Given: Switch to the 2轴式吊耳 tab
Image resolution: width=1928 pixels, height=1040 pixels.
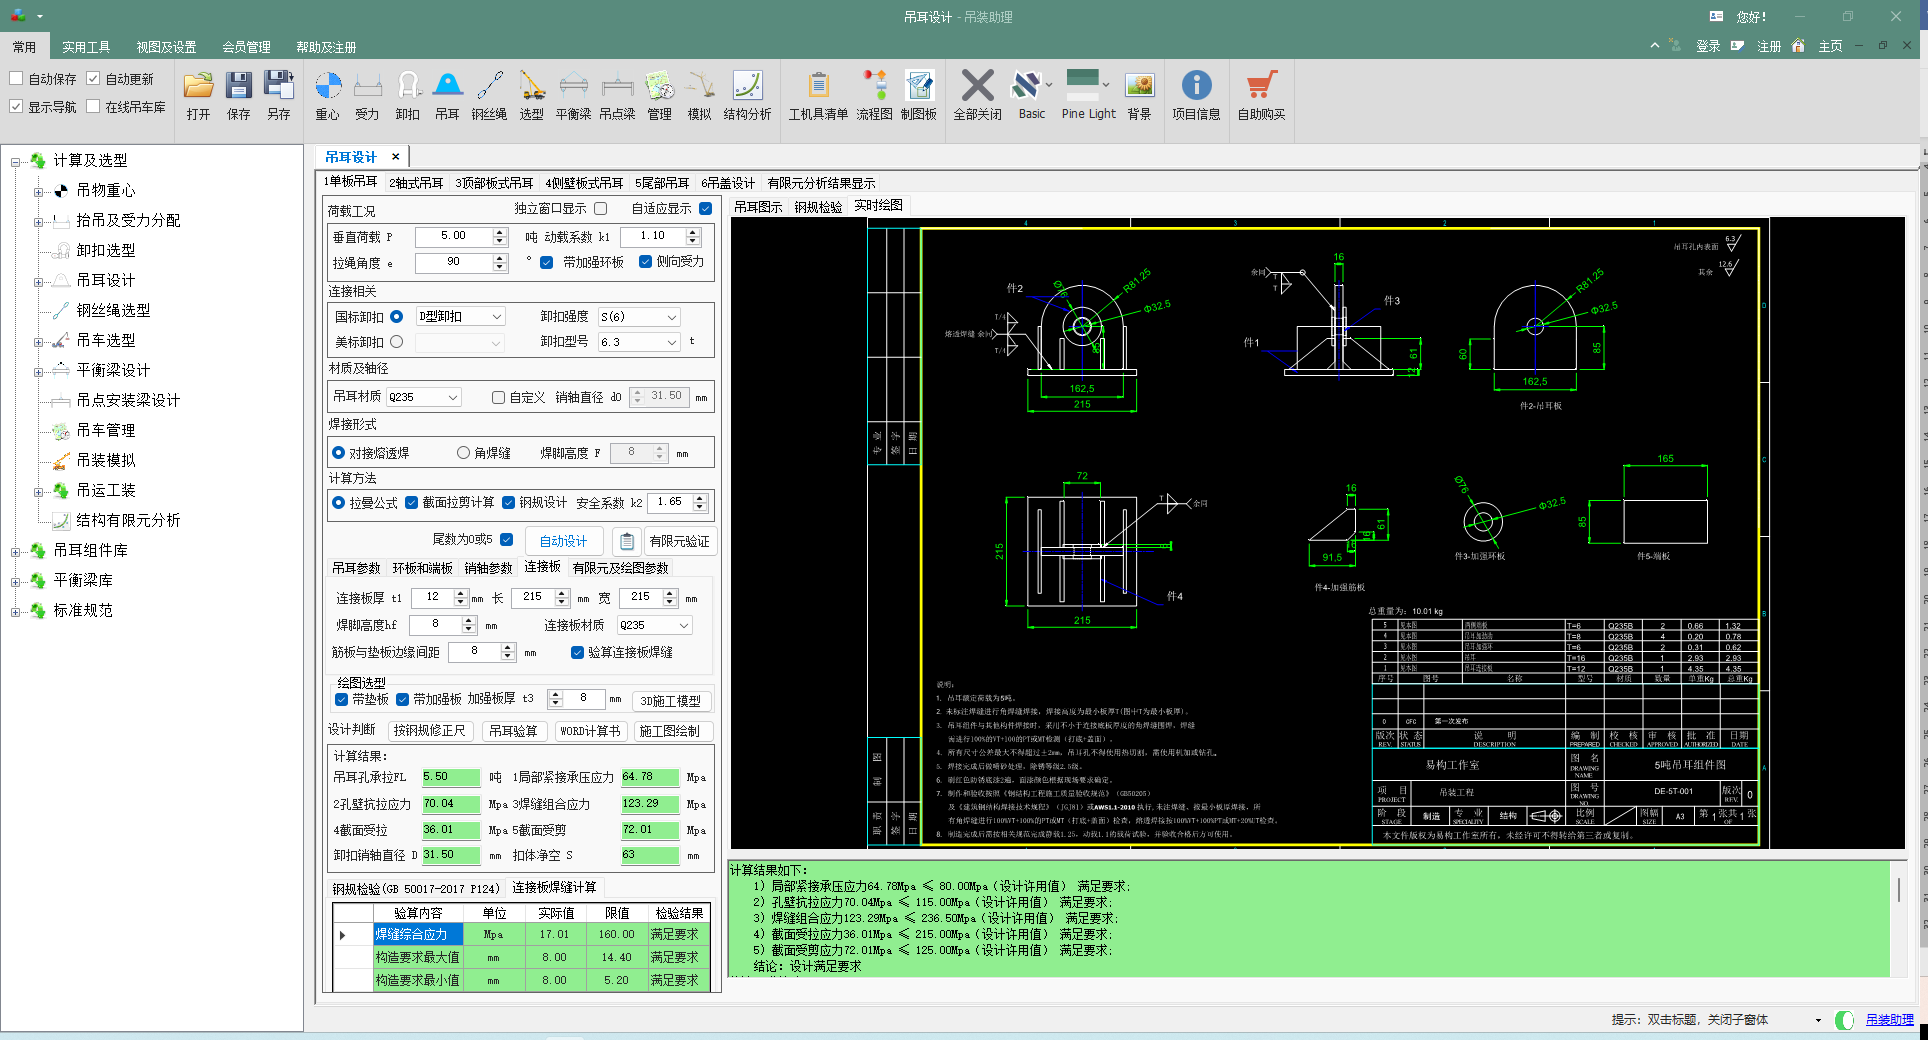Looking at the screenshot, I should [416, 183].
